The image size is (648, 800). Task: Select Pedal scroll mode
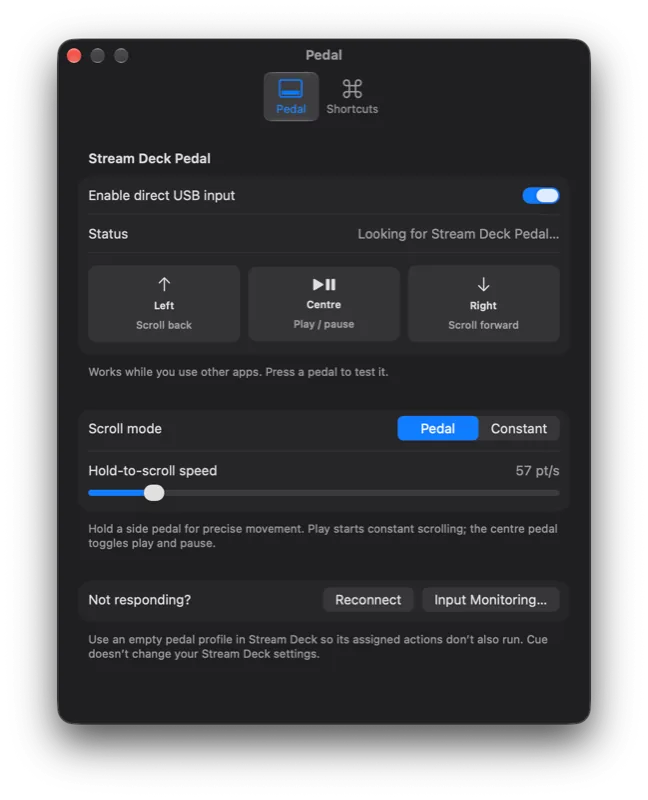point(438,428)
